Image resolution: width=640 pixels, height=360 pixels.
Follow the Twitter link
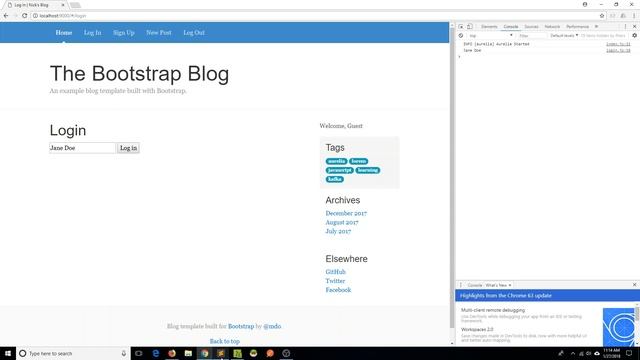pyautogui.click(x=335, y=281)
